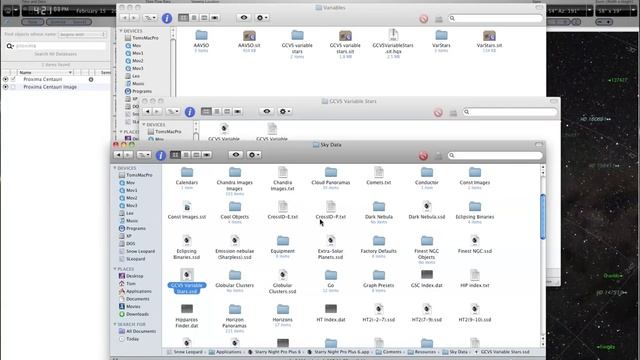This screenshot has width=640, height=360.
Task: Click the search field in Sky Data window
Action: pos(495,155)
